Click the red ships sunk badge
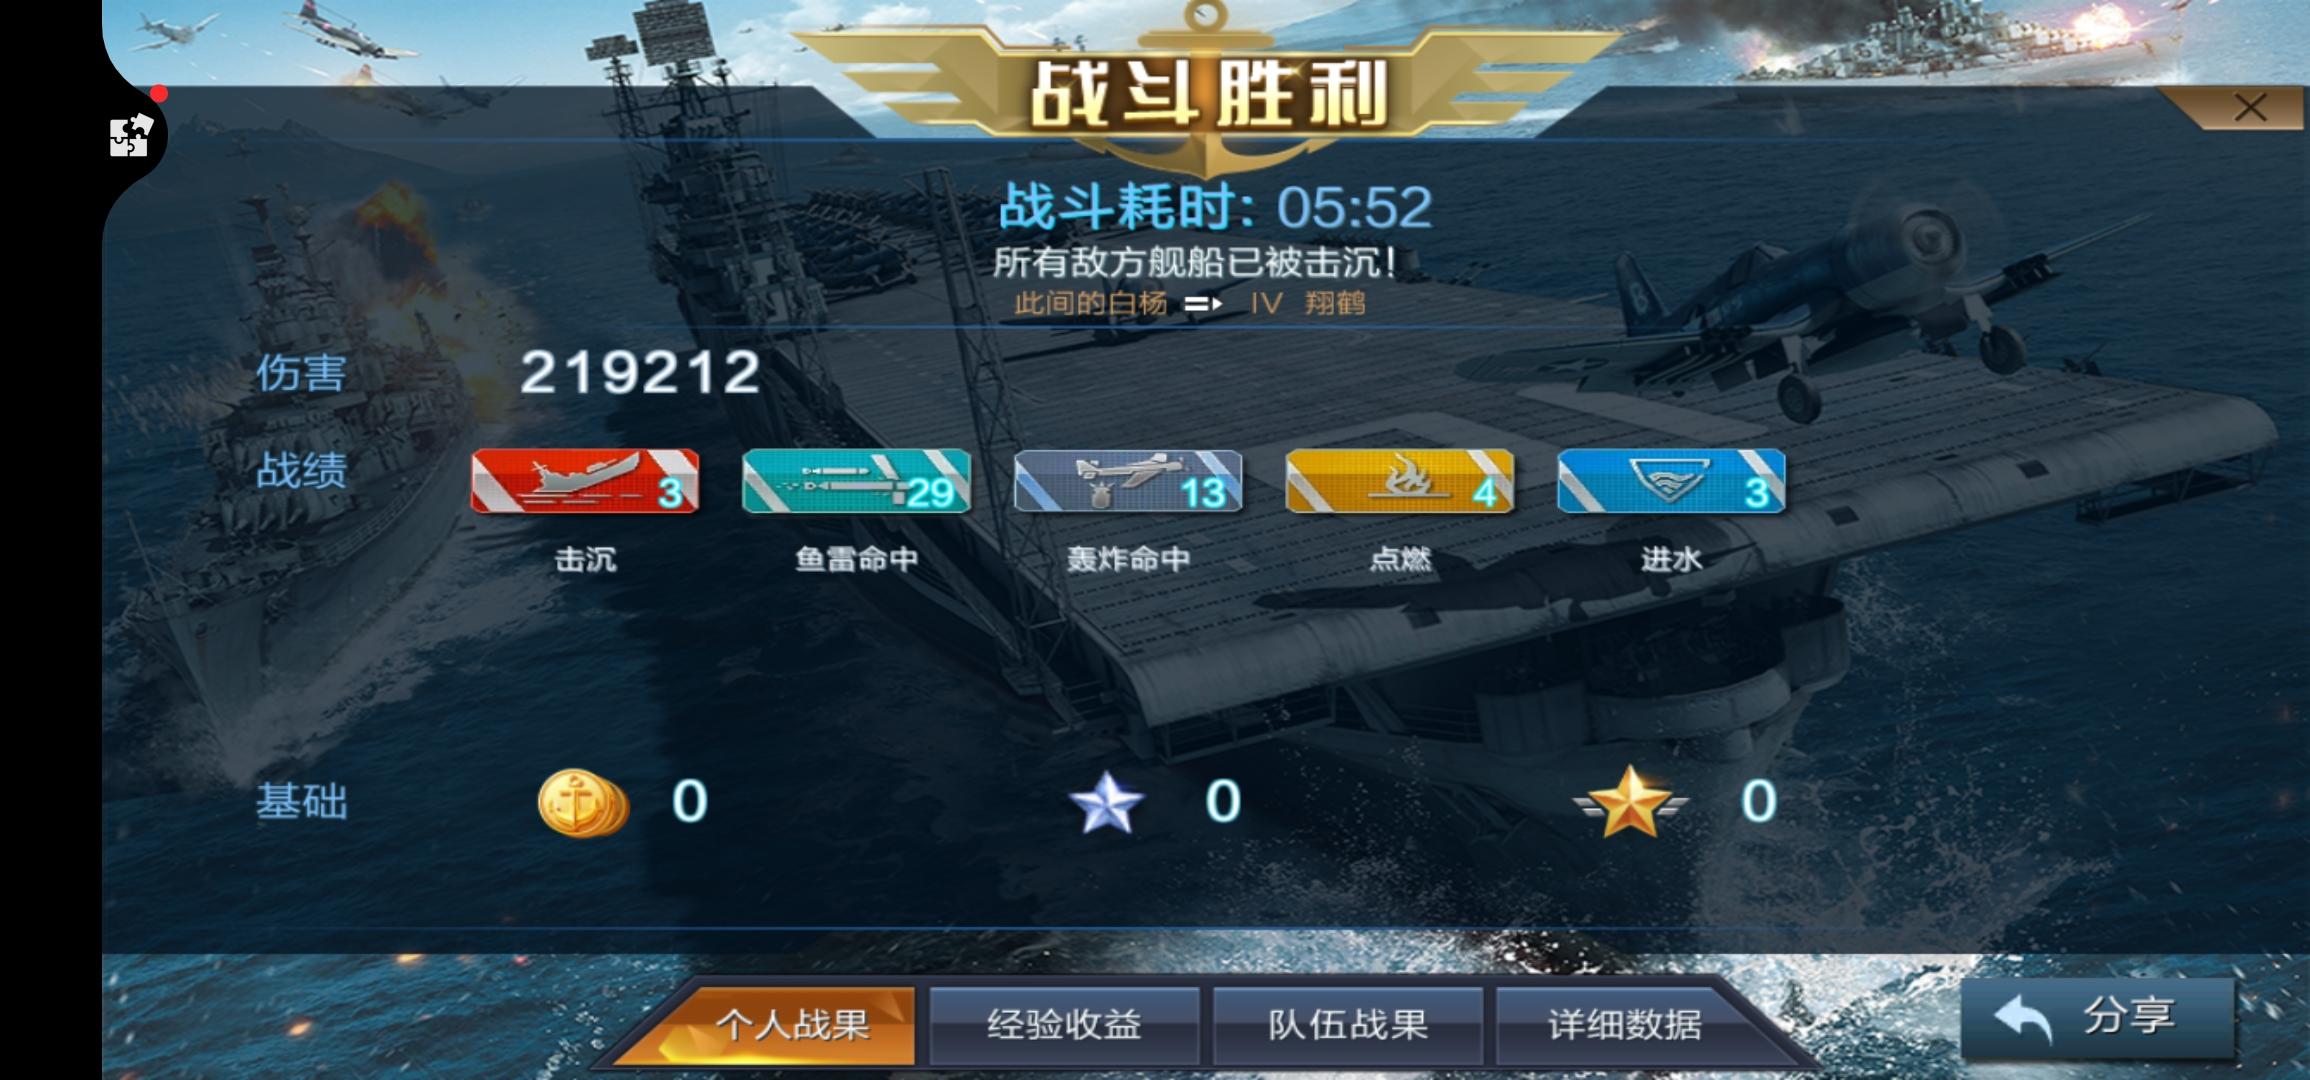Viewport: 2310px width, 1080px height. [x=585, y=481]
